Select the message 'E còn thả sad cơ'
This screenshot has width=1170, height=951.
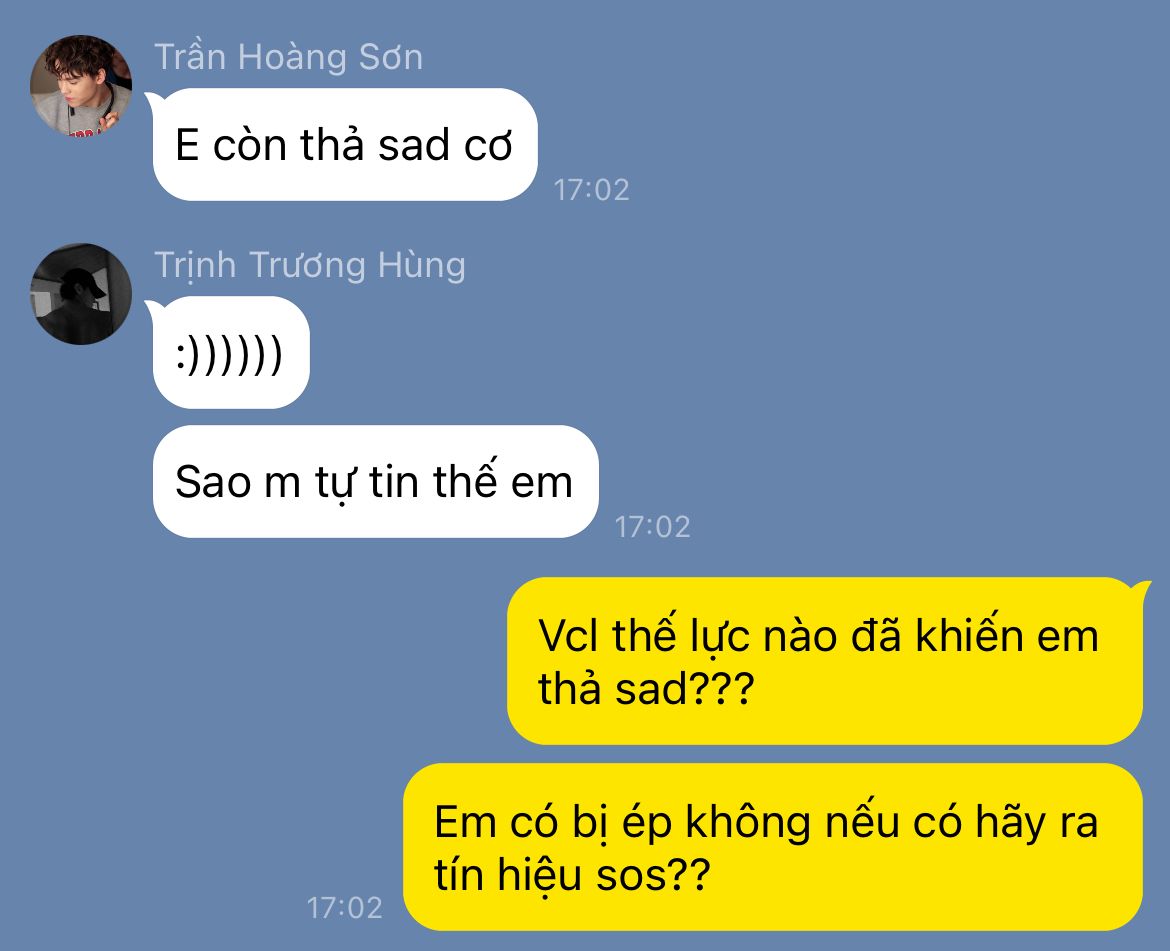point(345,145)
